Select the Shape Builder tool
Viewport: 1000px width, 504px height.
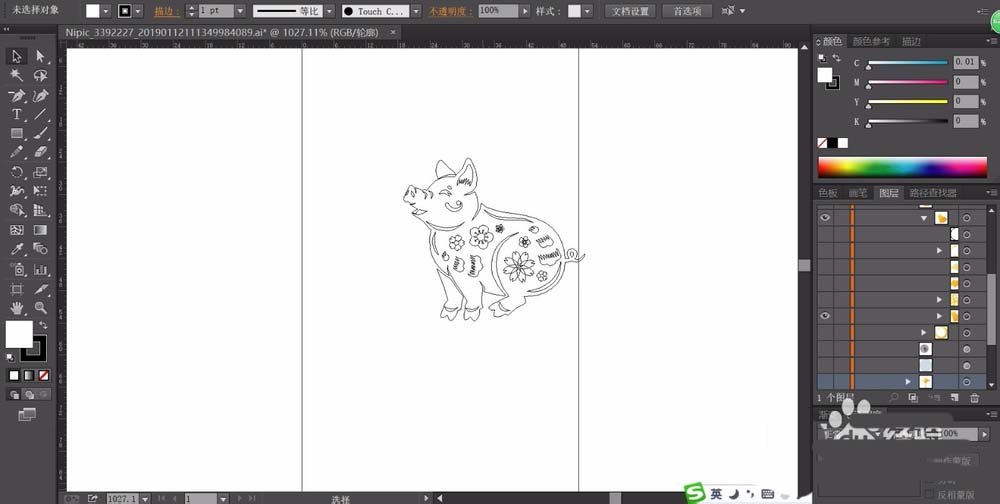coord(17,210)
